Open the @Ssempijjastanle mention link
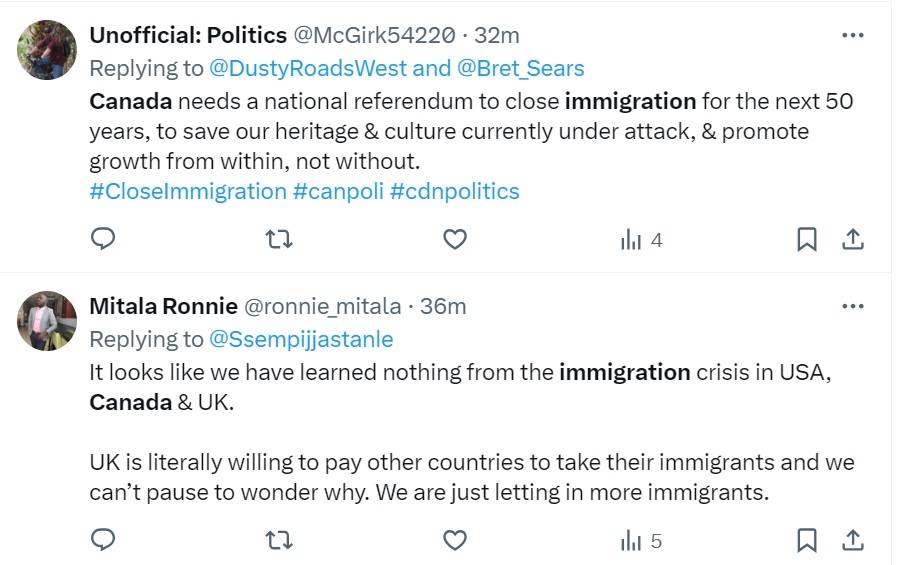The width and height of the screenshot is (901, 565). [x=301, y=339]
